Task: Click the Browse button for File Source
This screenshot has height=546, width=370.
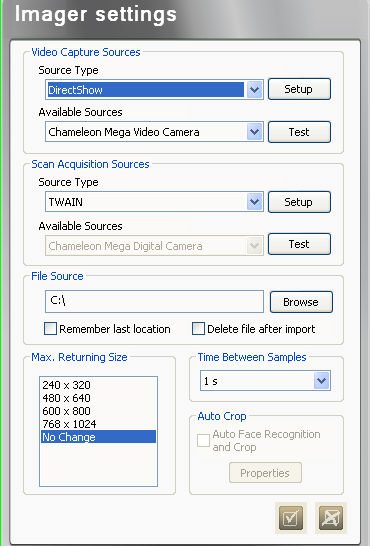Action: coord(301,302)
